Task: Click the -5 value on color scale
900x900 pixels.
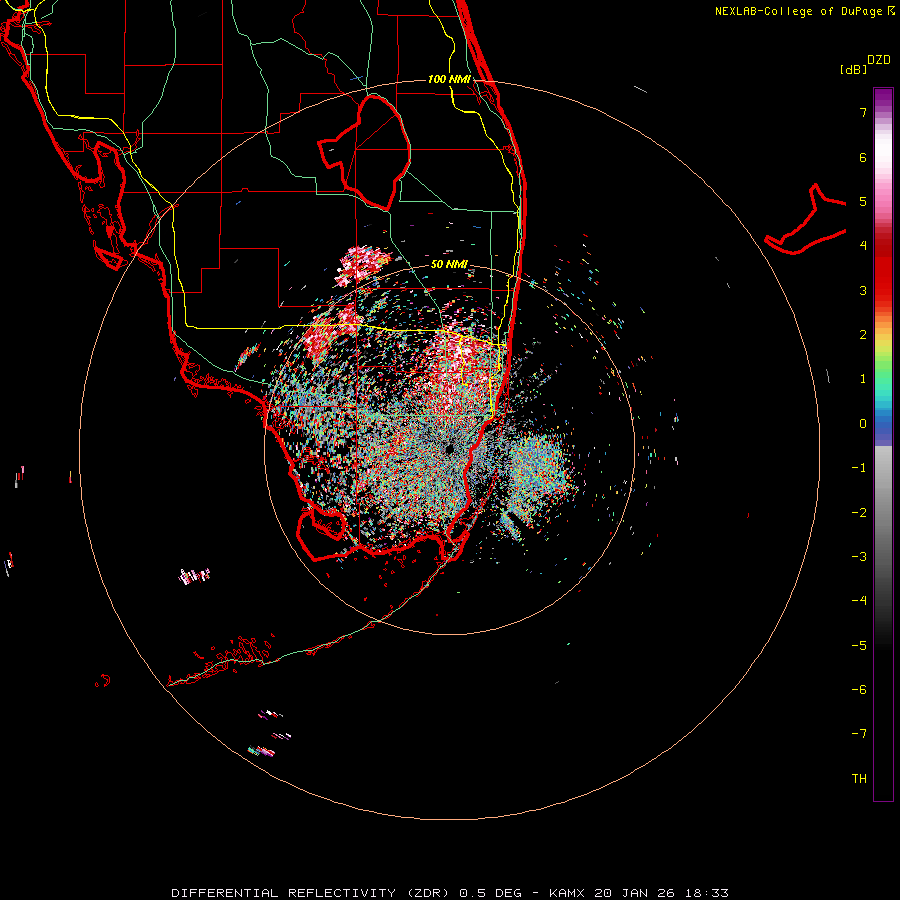Action: click(x=859, y=646)
